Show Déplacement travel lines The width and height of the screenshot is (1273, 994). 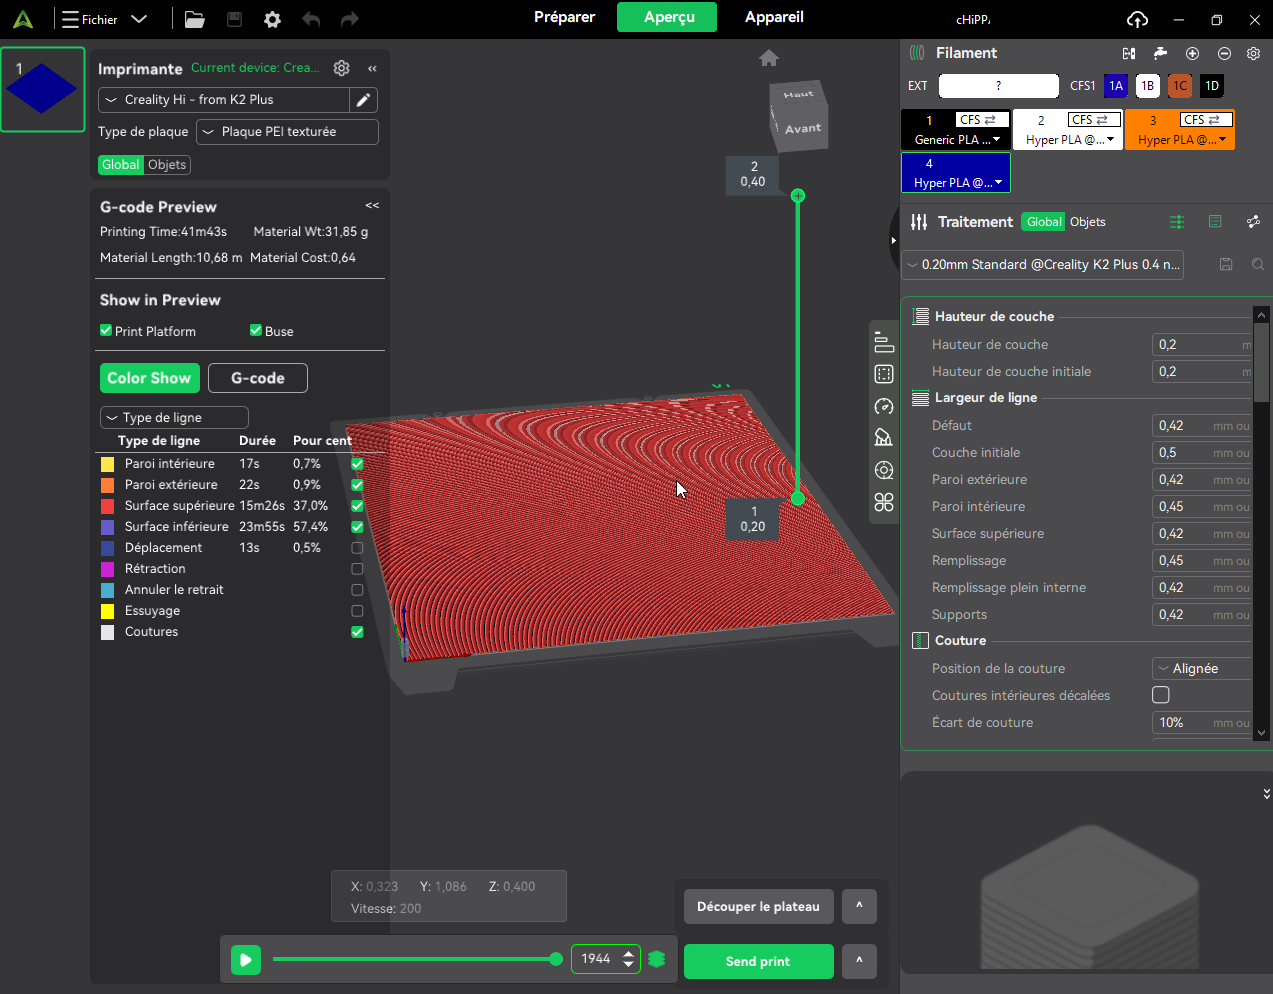pos(357,548)
